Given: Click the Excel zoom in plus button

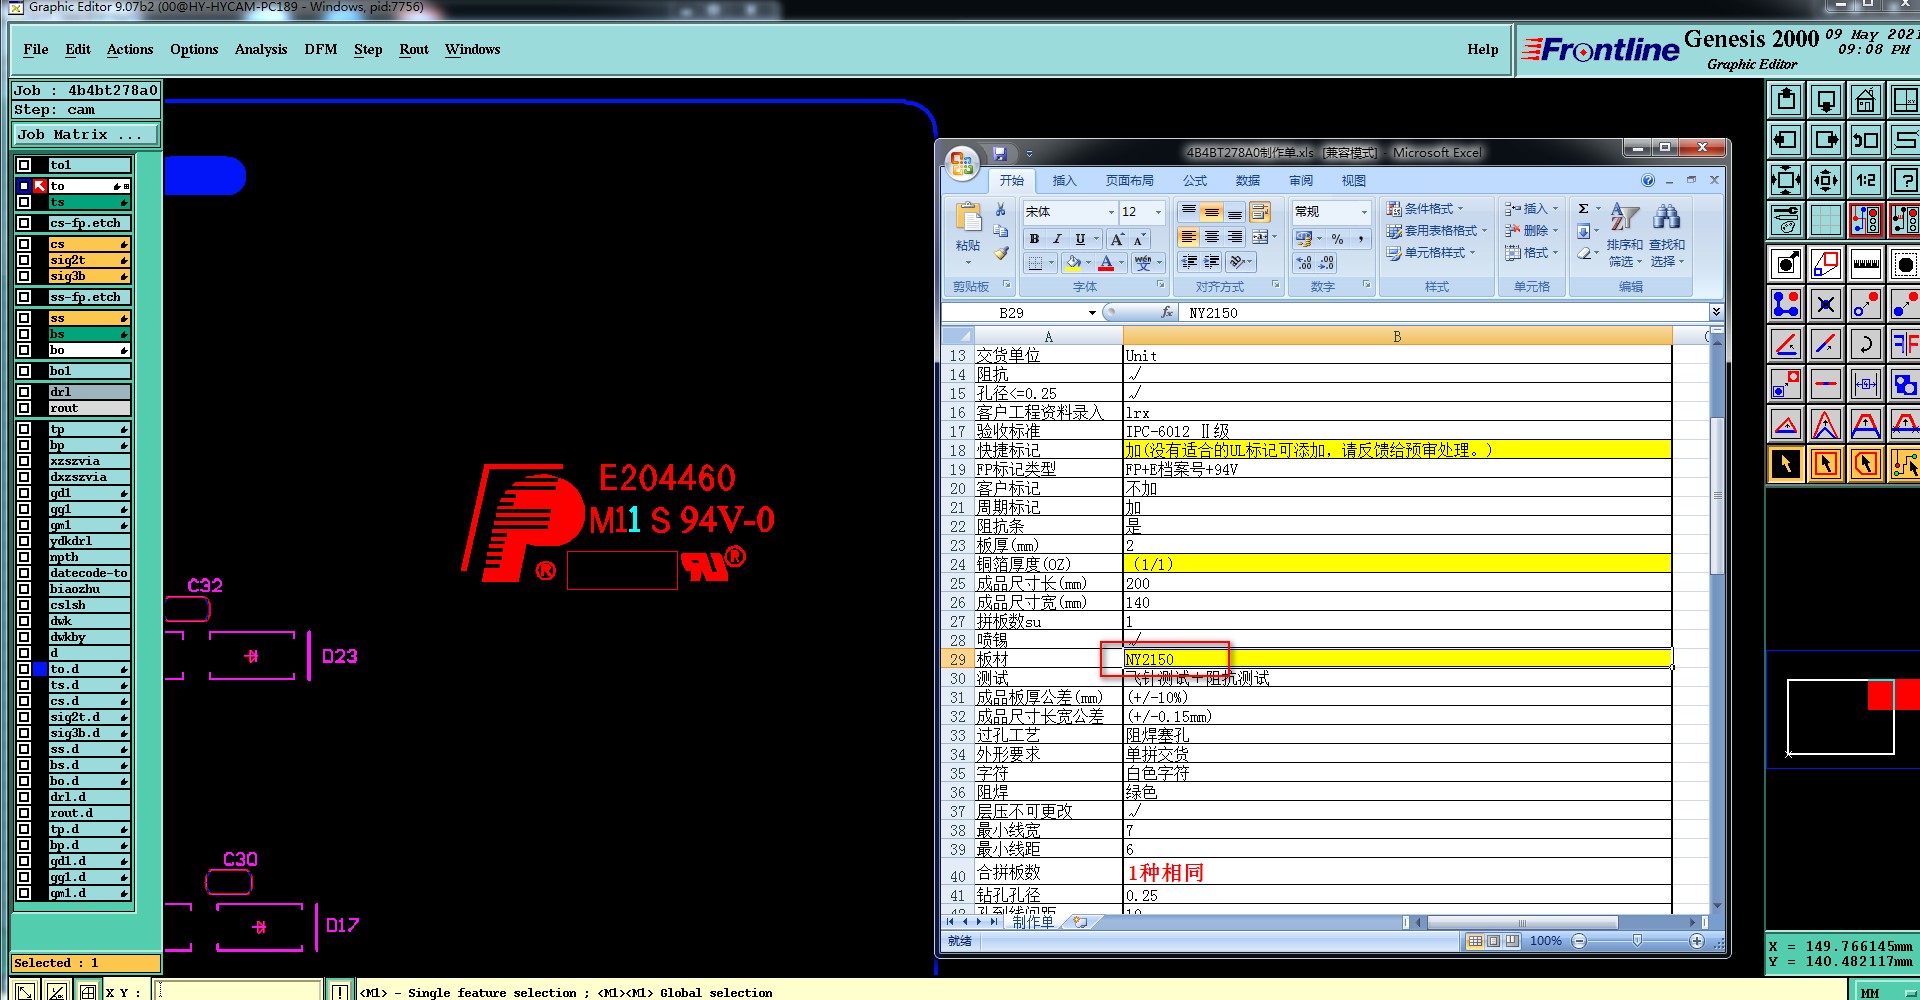Looking at the screenshot, I should pos(1697,941).
